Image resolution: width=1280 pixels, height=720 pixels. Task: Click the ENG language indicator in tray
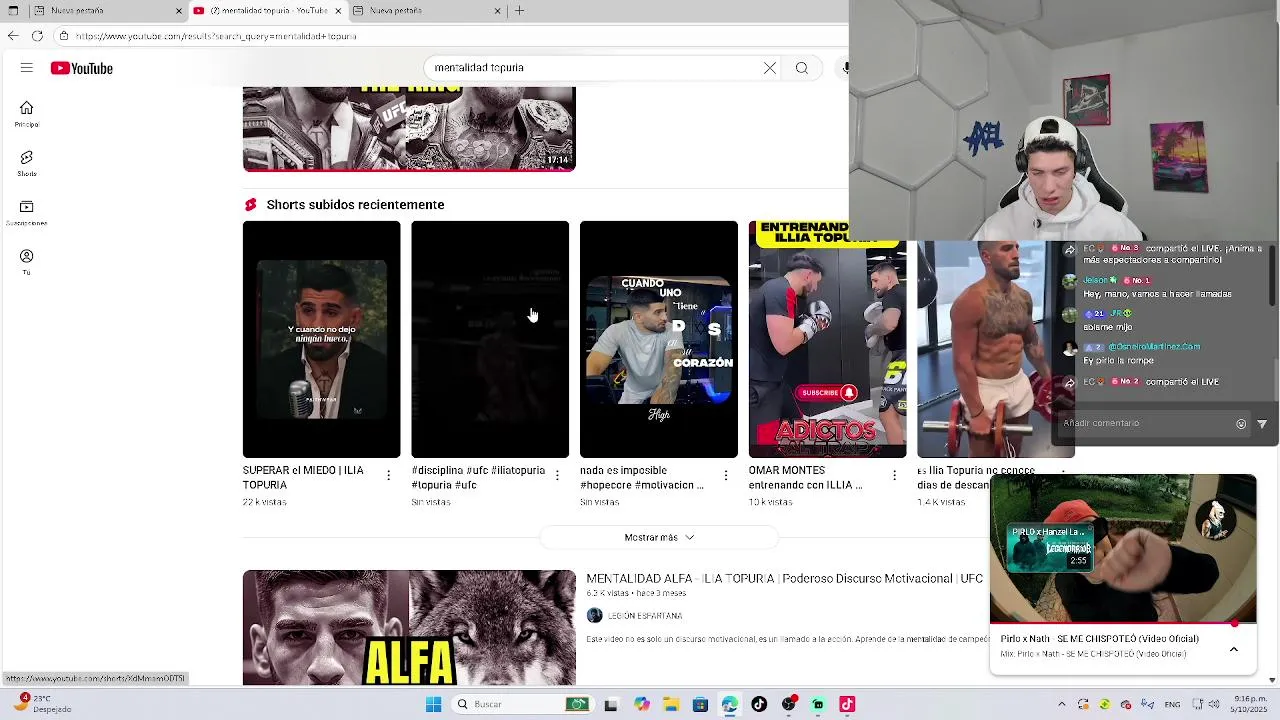1172,704
